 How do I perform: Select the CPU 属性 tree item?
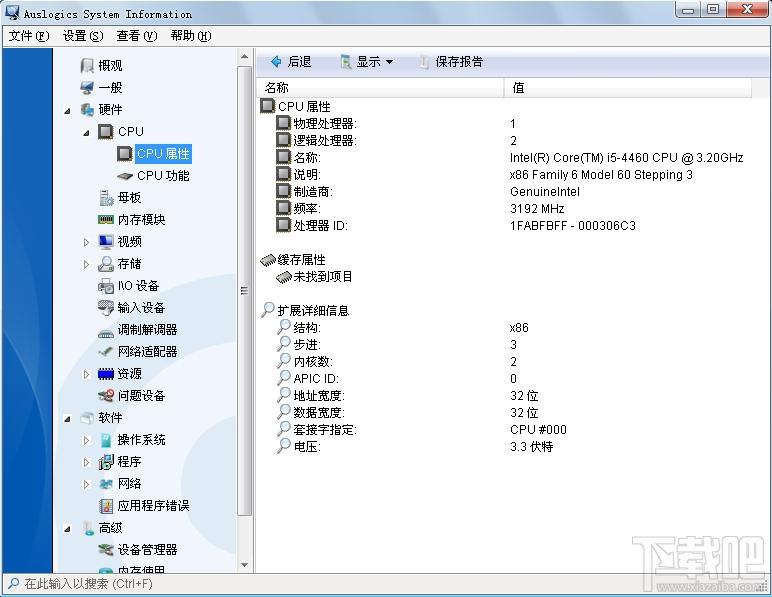pyautogui.click(x=163, y=154)
